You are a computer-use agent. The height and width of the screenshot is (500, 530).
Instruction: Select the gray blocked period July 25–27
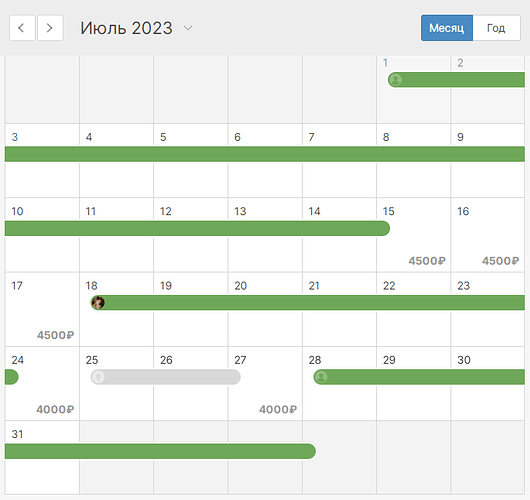pyautogui.click(x=166, y=377)
